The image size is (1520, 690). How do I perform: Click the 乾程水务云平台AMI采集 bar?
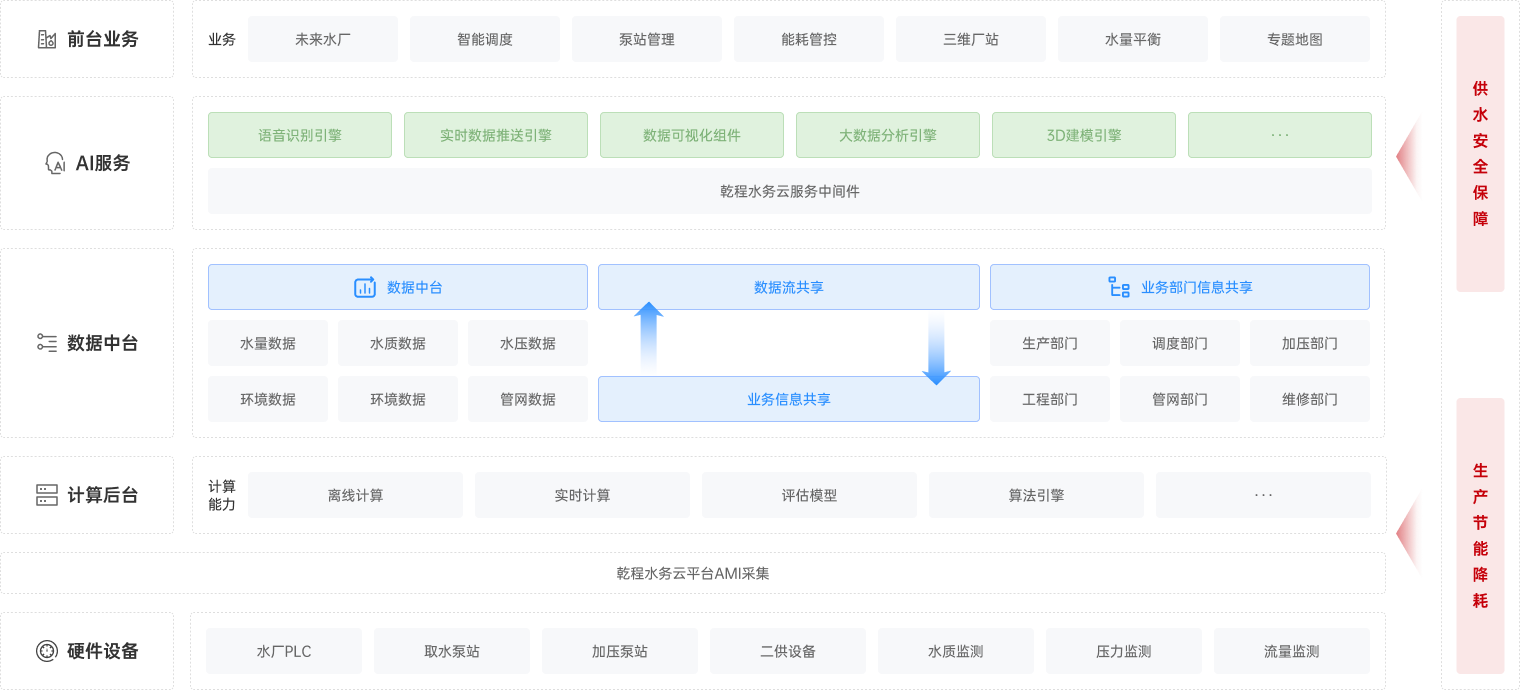point(692,573)
